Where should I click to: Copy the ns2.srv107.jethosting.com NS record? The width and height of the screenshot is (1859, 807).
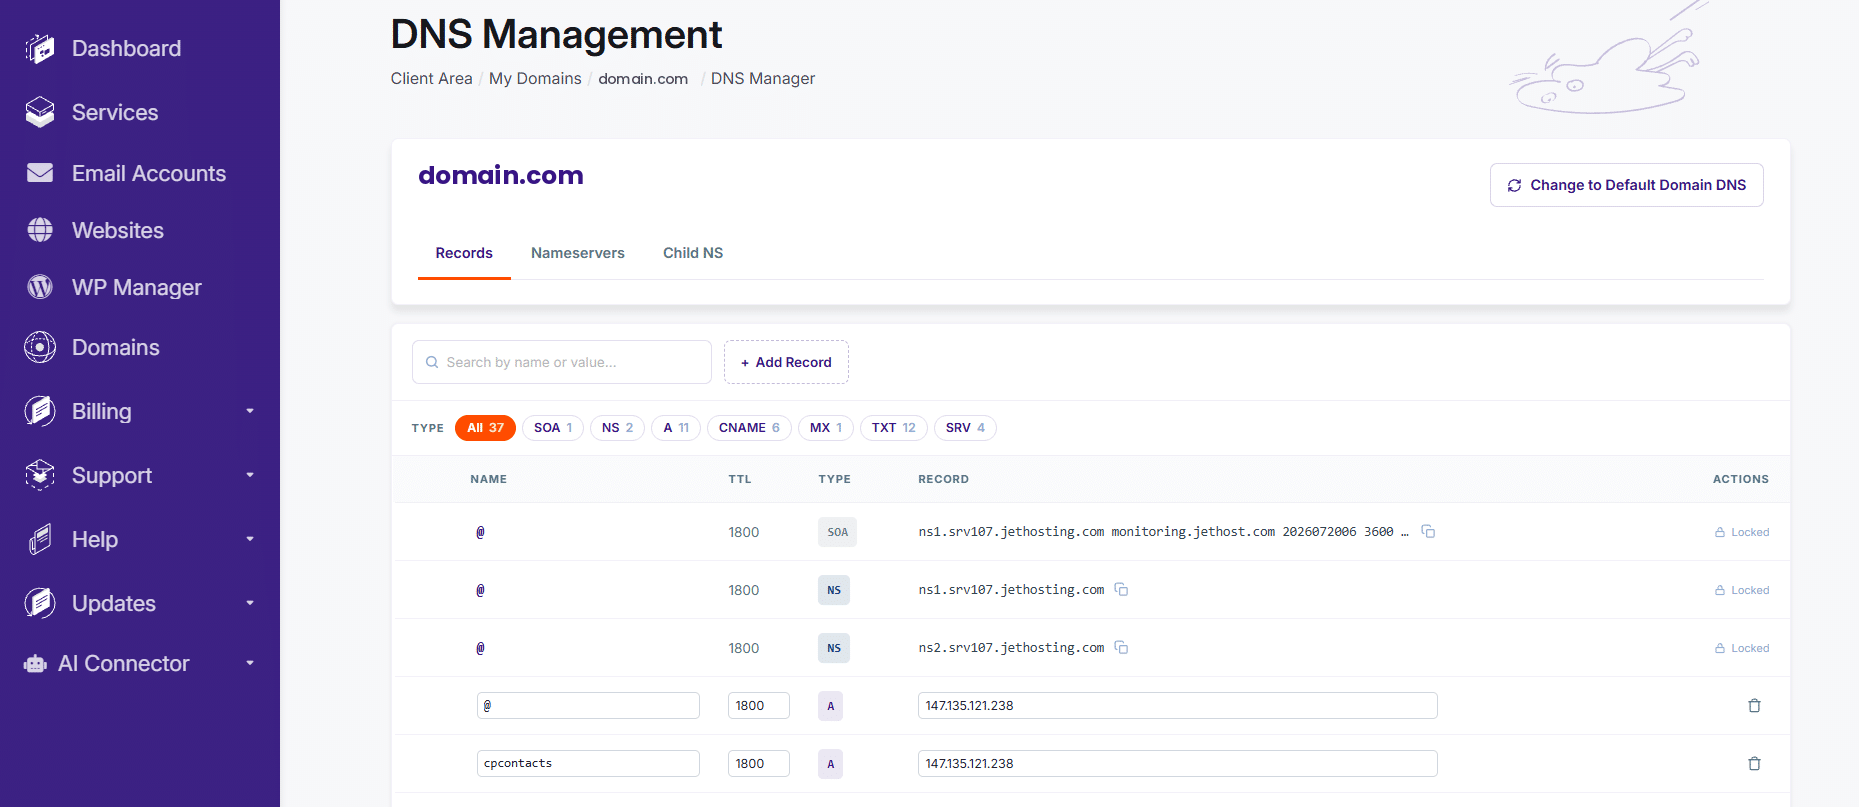coord(1121,647)
